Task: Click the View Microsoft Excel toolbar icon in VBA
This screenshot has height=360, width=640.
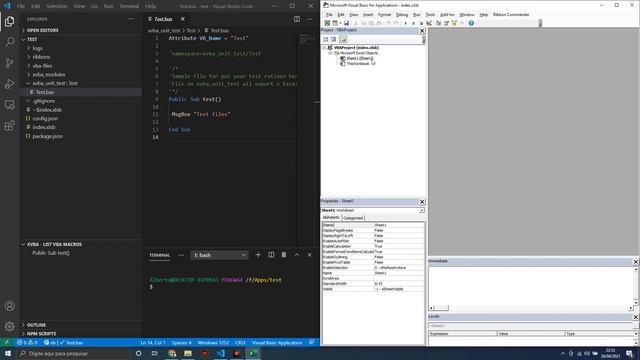Action: [327, 23]
